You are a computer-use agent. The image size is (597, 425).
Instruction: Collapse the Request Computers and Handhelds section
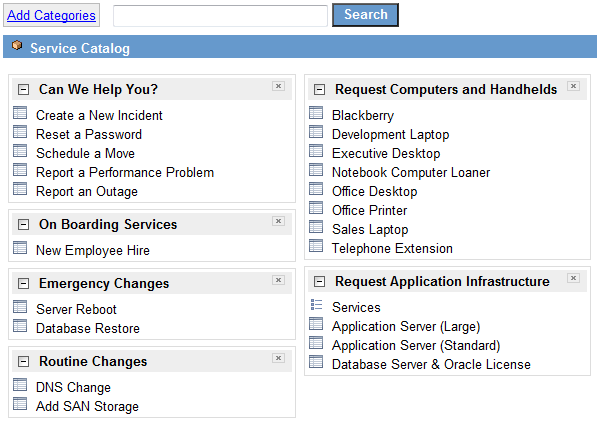pos(319,89)
